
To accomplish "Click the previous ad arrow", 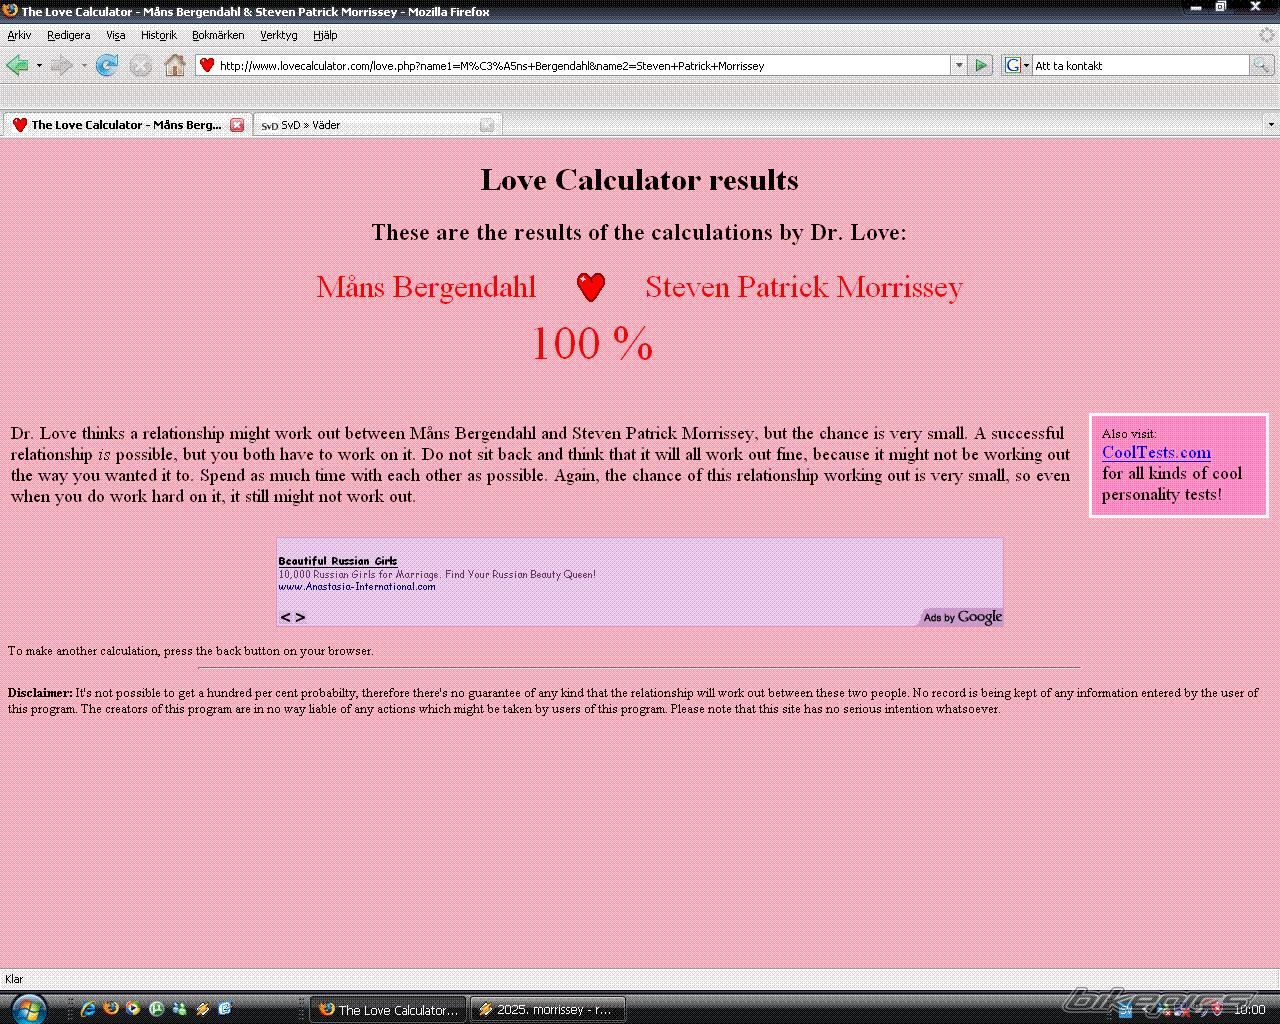I will pos(285,617).
